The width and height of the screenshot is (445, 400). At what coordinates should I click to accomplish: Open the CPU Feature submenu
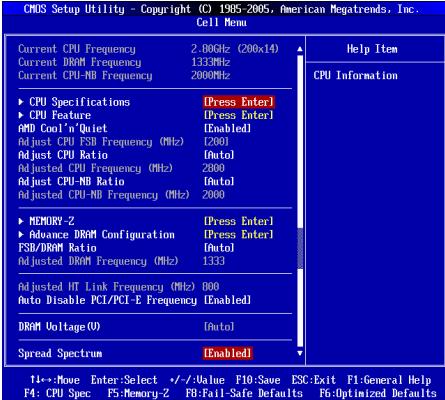point(60,115)
